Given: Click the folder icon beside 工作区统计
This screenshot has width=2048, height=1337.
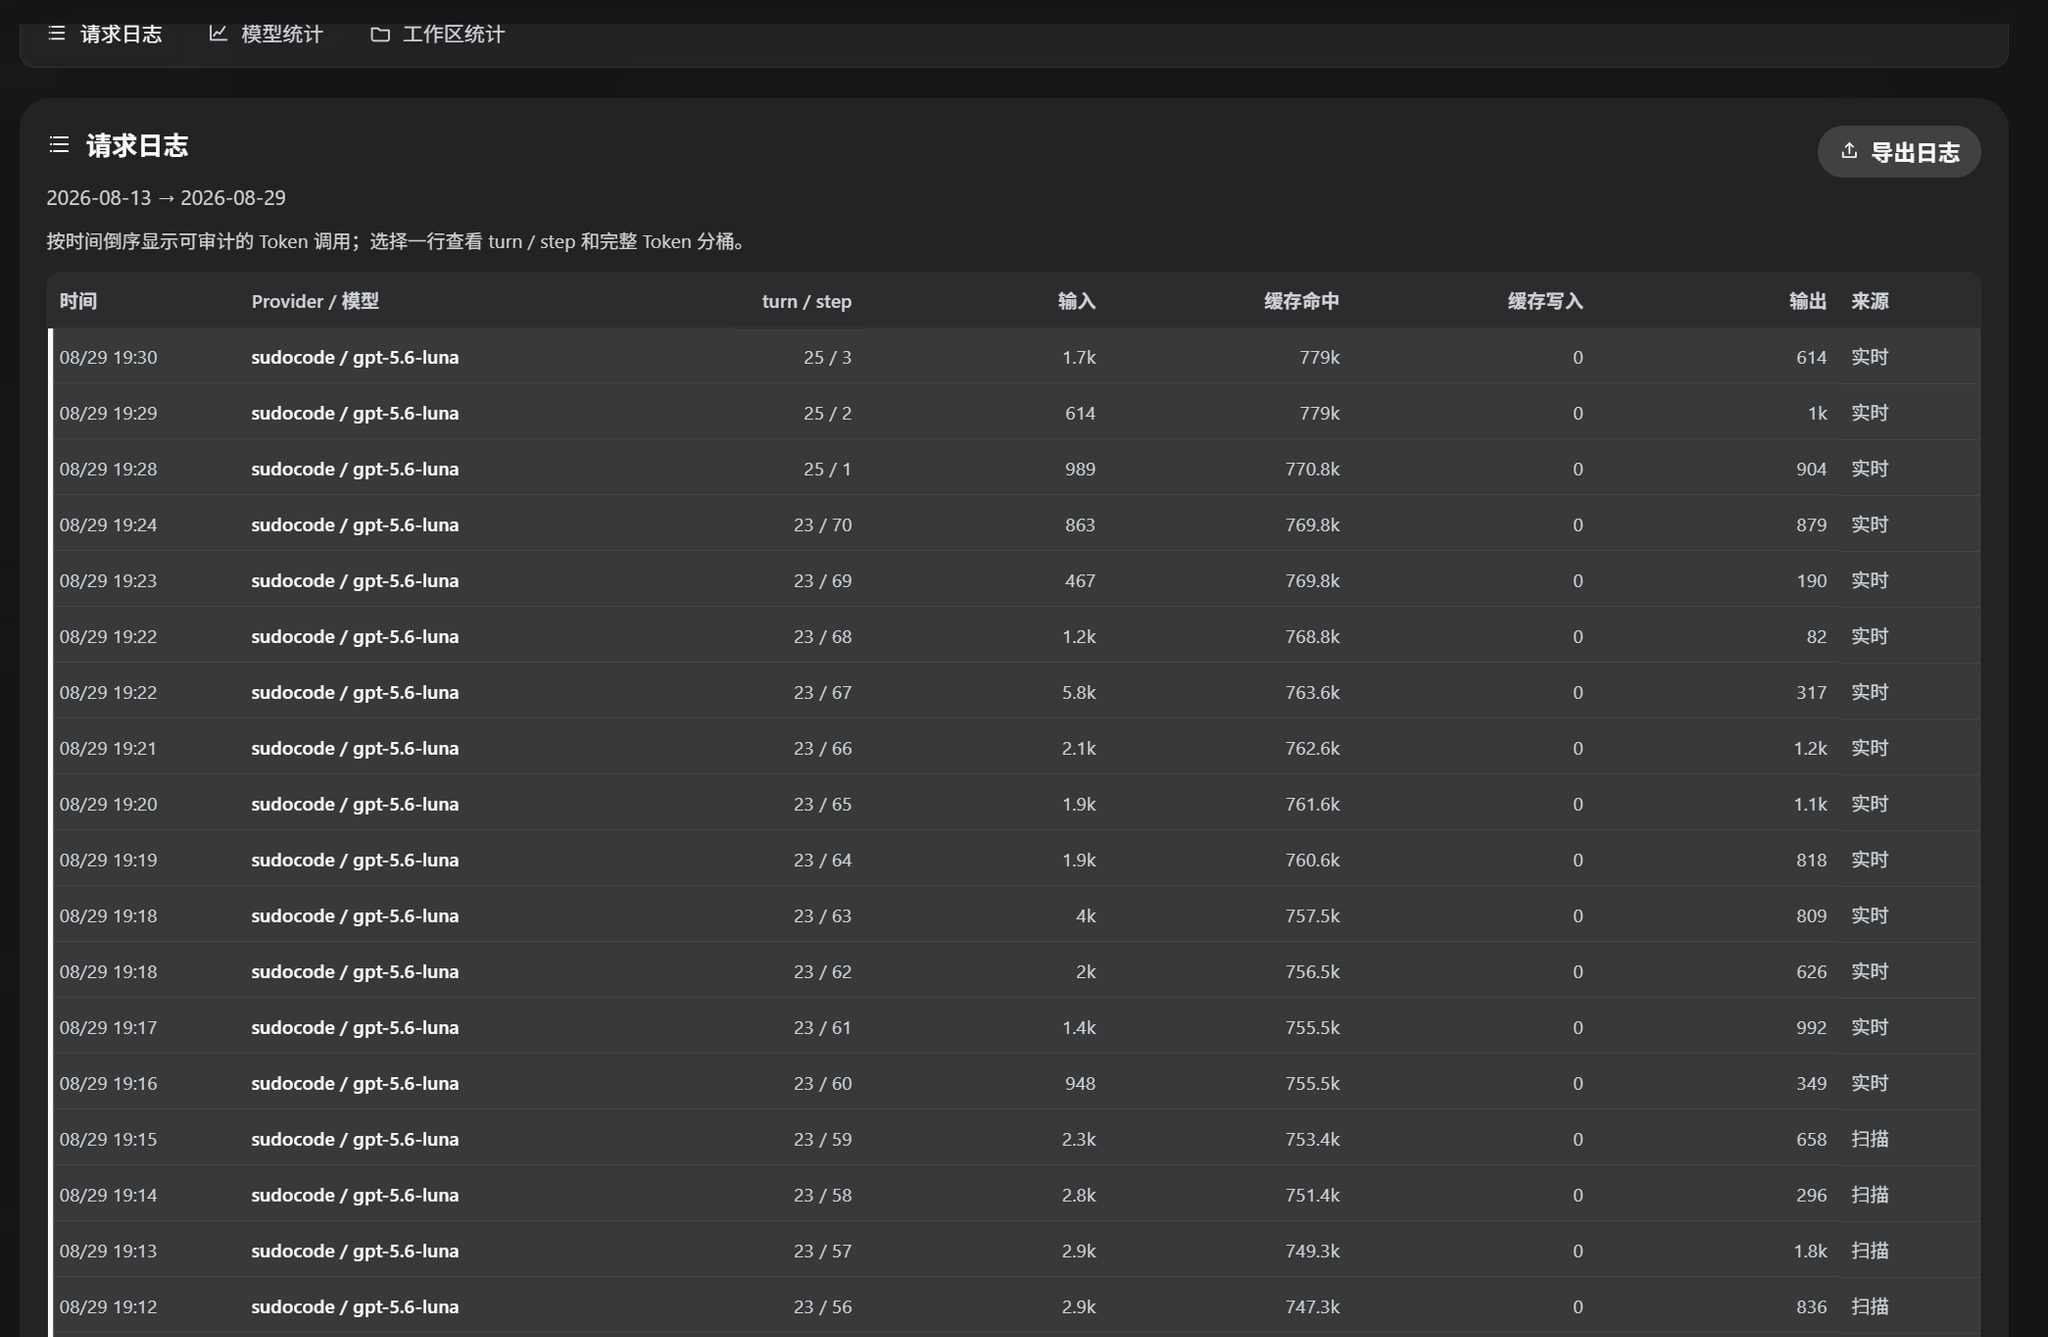Looking at the screenshot, I should (x=380, y=34).
